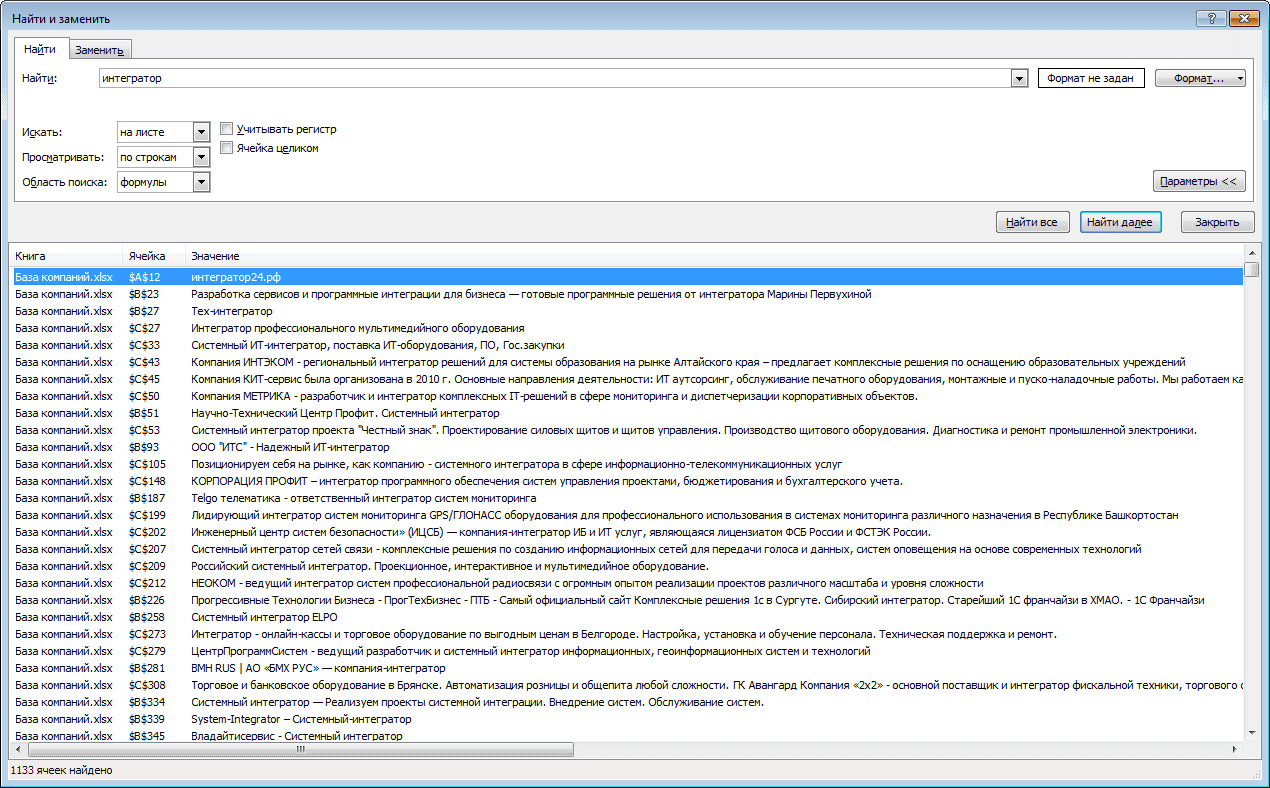Screen dimensions: 1270x788
Task: Select result in cell $C$273
Action: pyautogui.click(x=626, y=634)
